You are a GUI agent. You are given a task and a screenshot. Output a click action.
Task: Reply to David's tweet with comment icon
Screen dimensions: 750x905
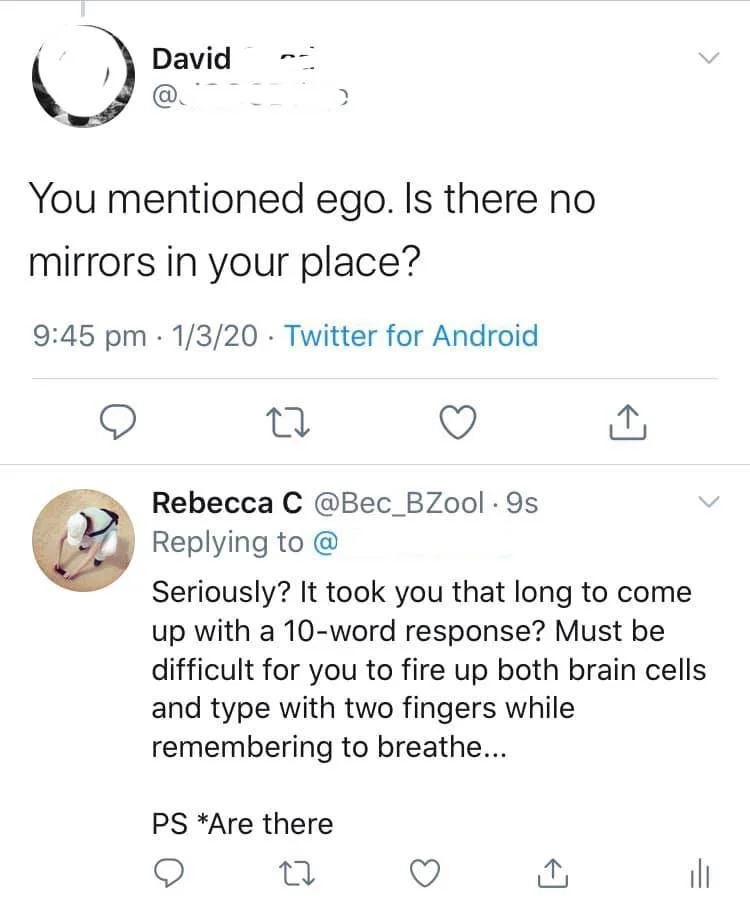click(118, 422)
